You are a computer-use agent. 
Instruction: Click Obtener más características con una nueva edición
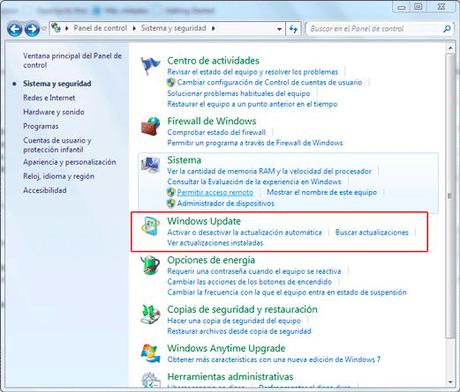274,360
